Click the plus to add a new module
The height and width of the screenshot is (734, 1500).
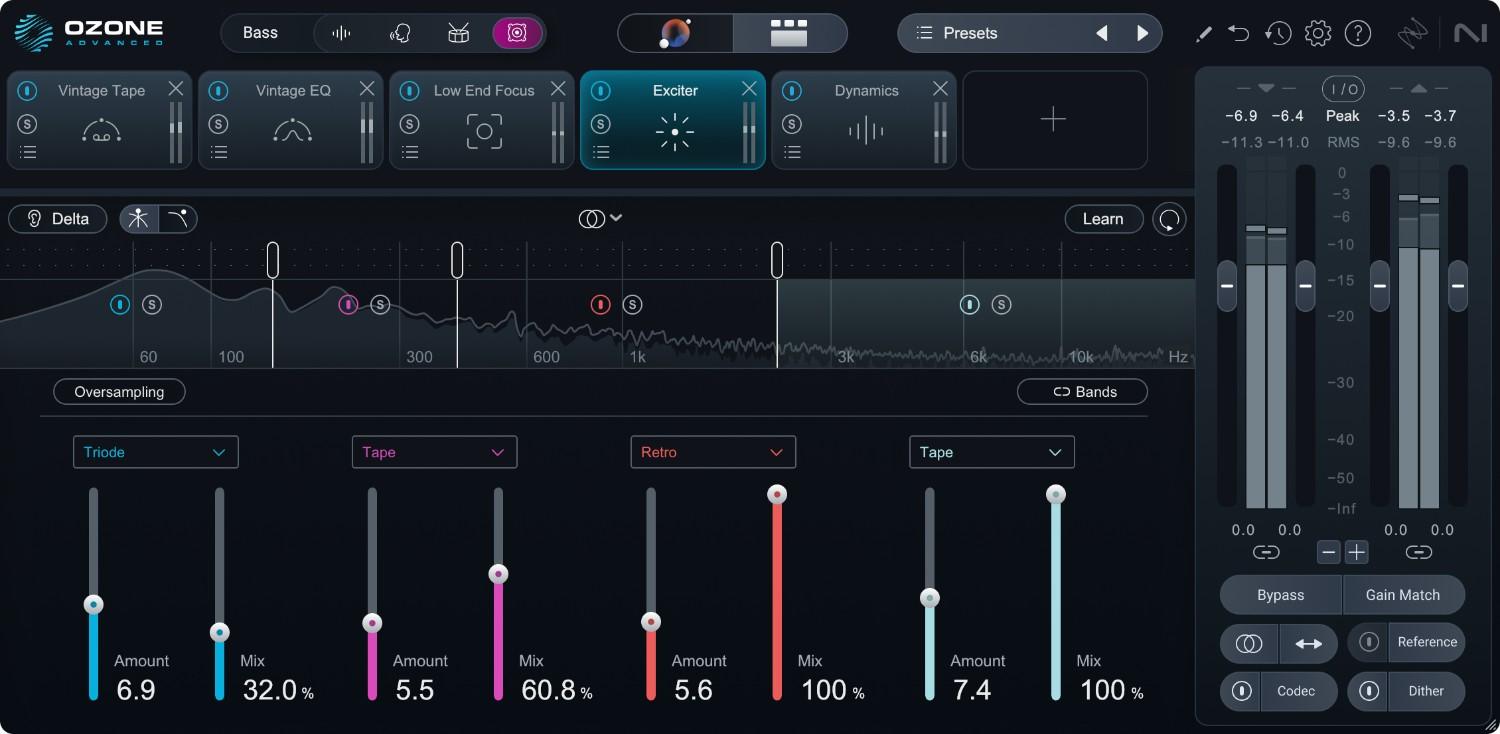pos(1054,119)
